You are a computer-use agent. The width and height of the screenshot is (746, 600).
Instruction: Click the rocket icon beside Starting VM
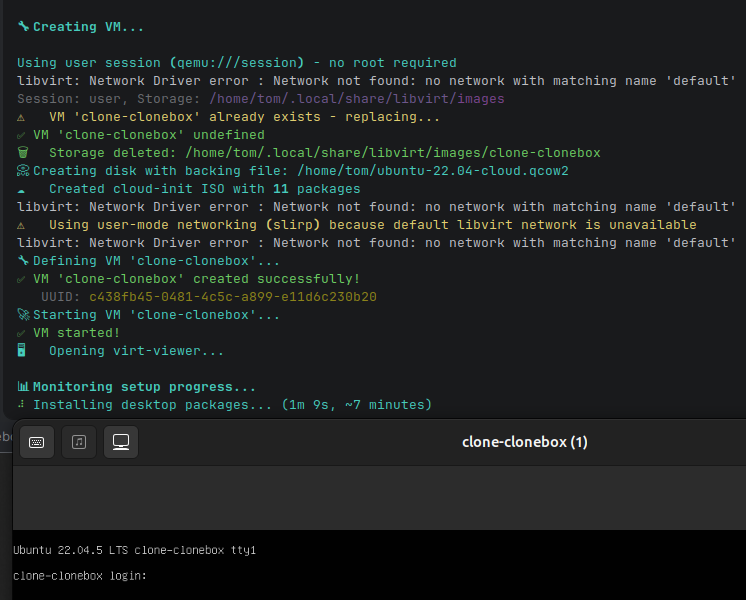pyautogui.click(x=23, y=315)
